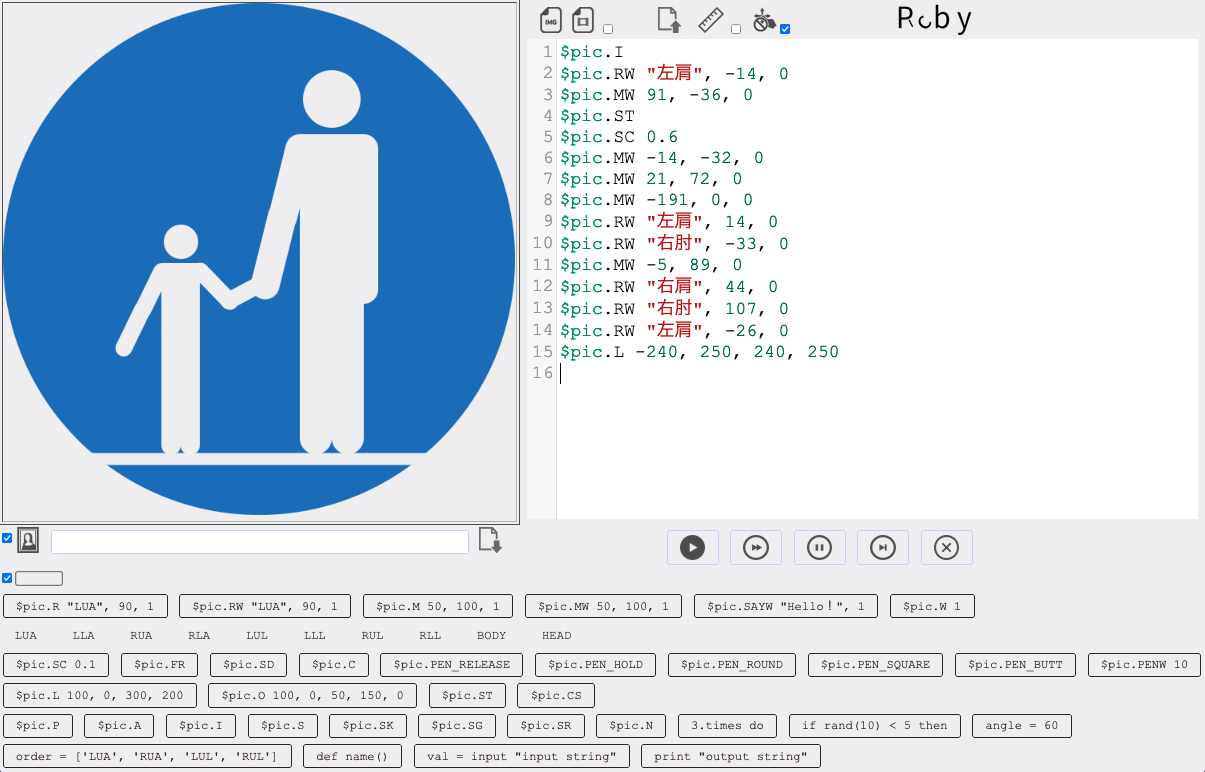Uncheck the checkbox beside the drag-move icon
Viewport: 1205px width, 772px height.
click(x=785, y=29)
